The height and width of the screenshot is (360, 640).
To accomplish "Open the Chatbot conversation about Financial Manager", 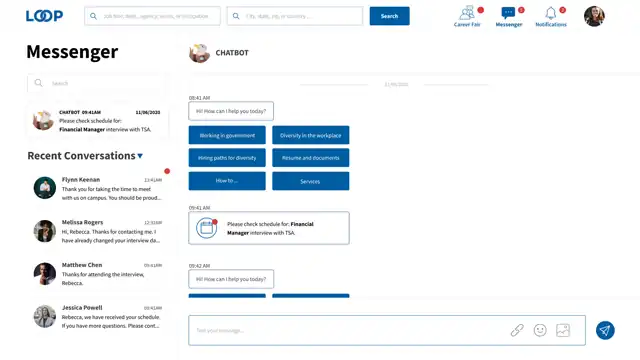I will 98,121.
